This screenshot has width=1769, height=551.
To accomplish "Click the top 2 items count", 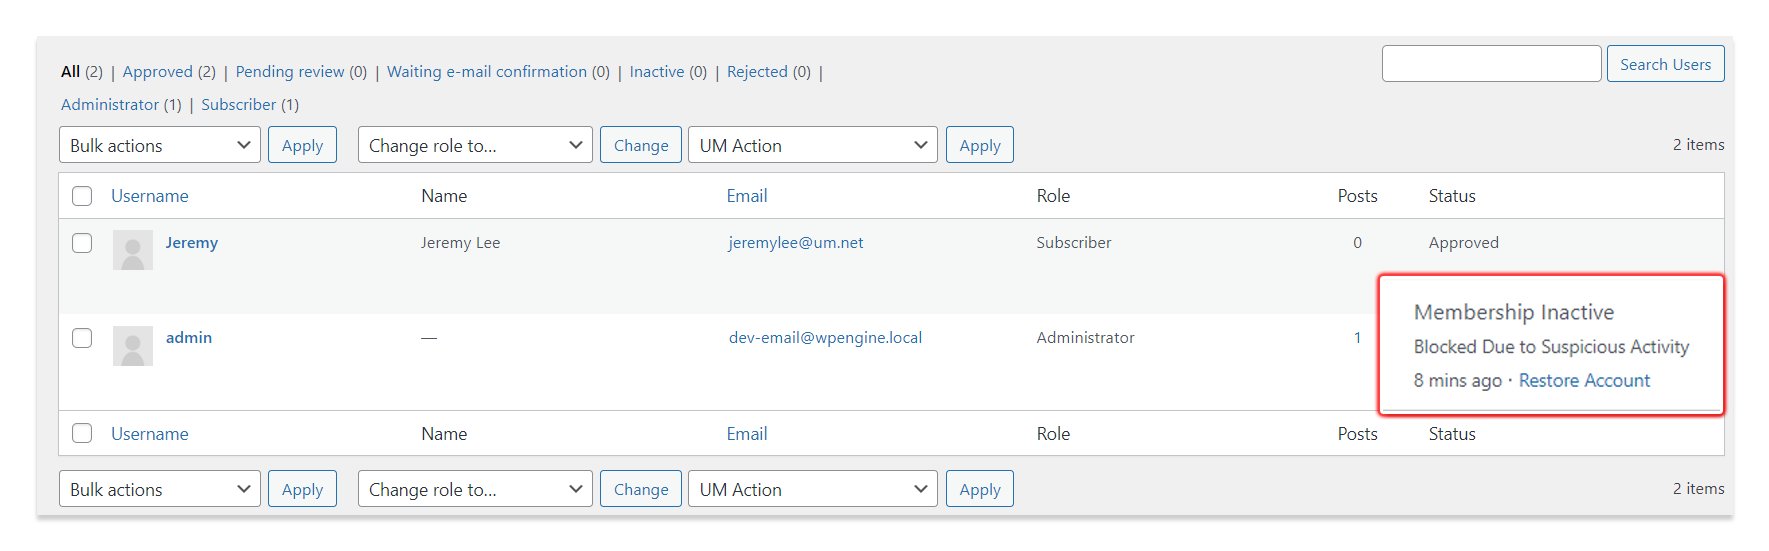I will (x=1698, y=145).
